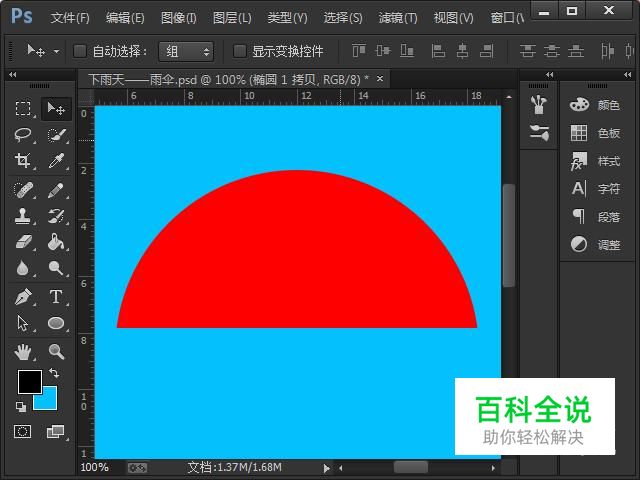Click Align horizontal centers button
This screenshot has height=480, width=640.
coord(462,51)
